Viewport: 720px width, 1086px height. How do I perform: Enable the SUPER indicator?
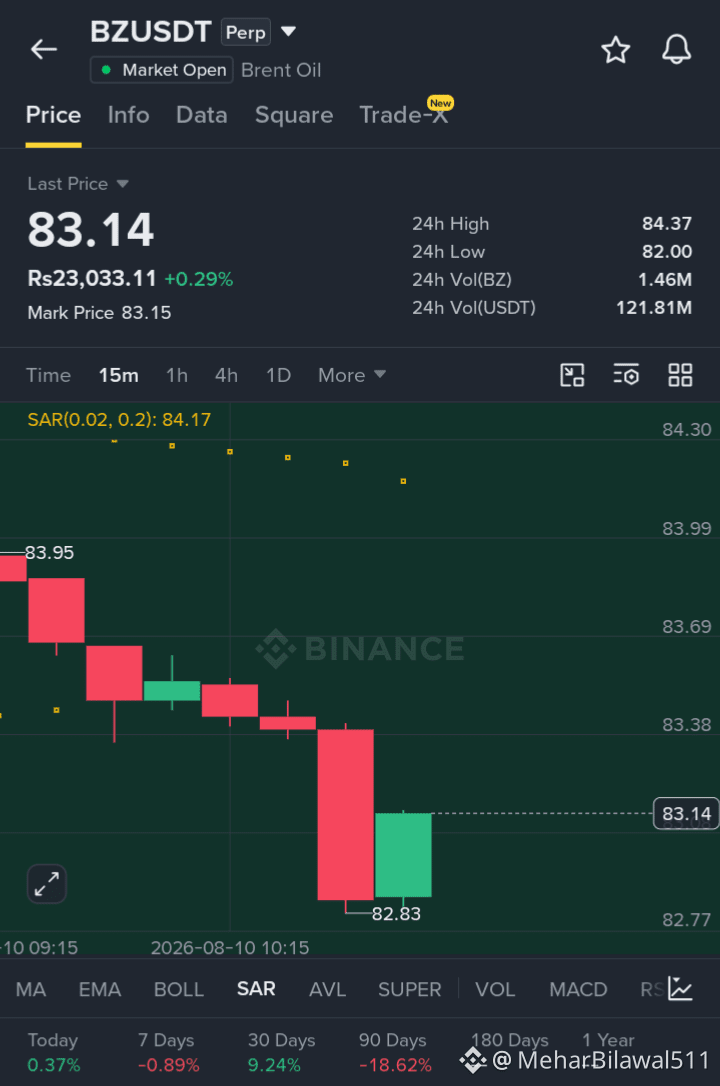pyautogui.click(x=410, y=989)
